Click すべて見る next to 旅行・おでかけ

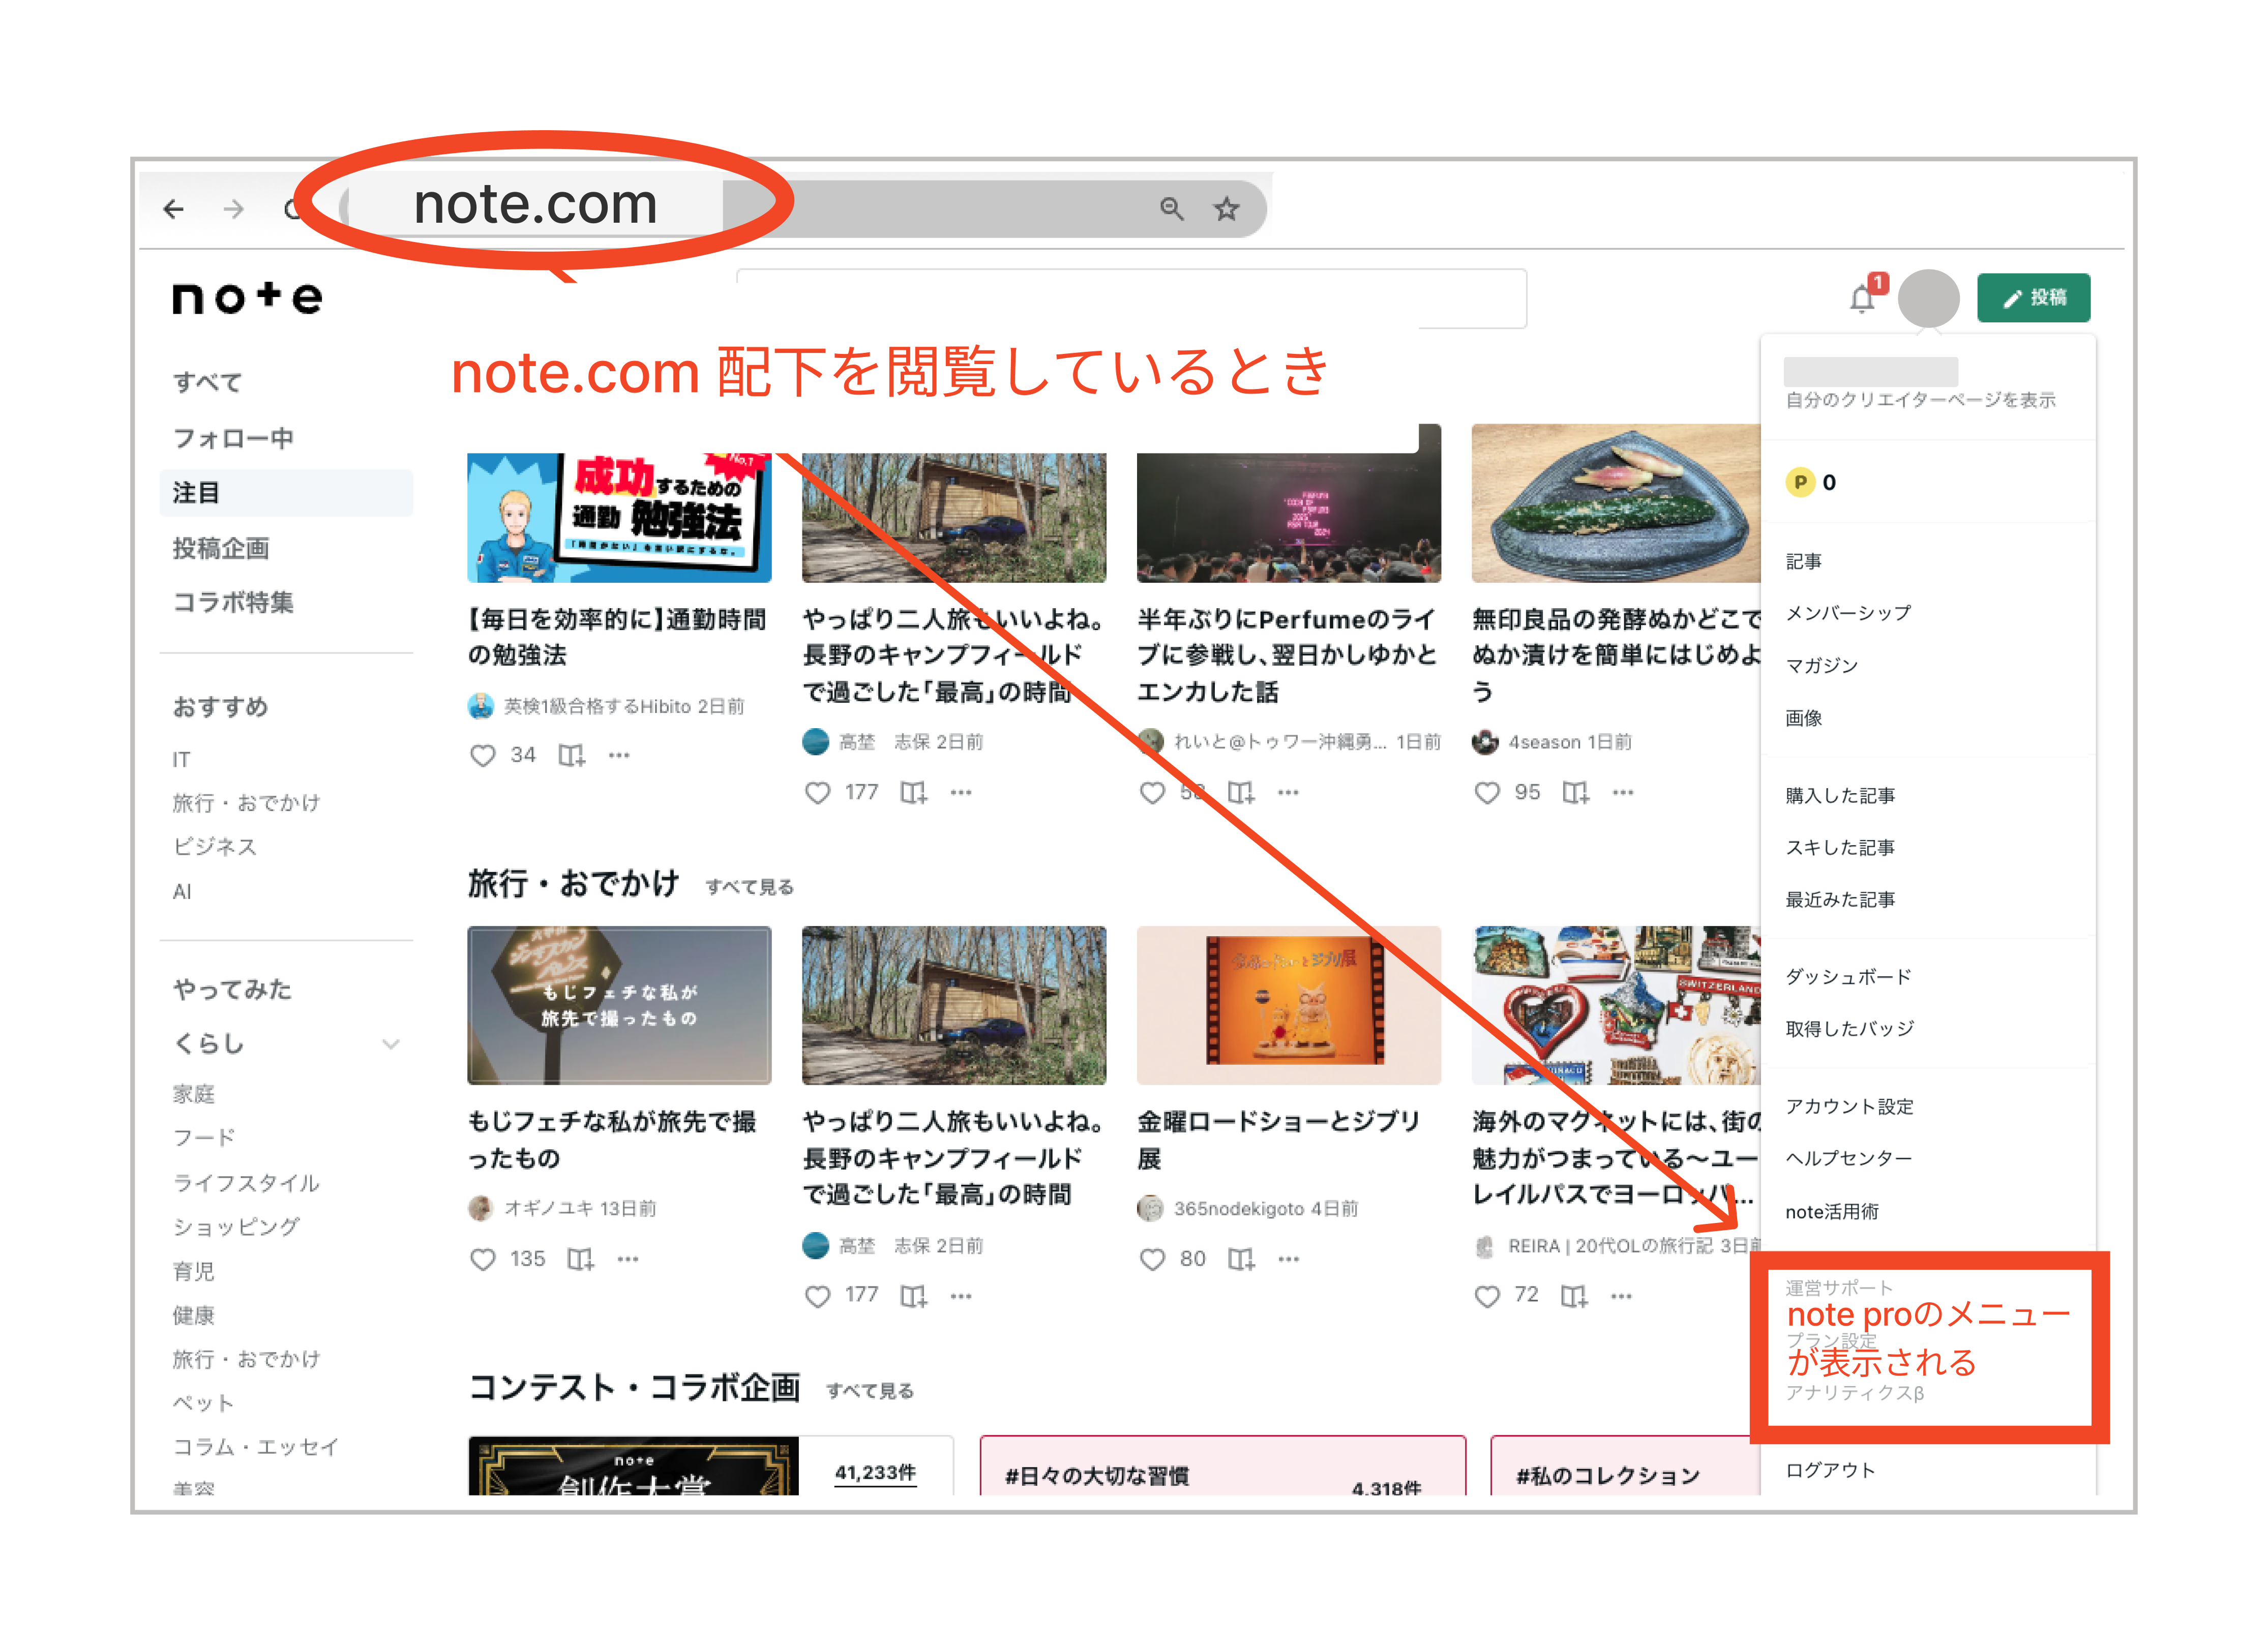pyautogui.click(x=749, y=887)
